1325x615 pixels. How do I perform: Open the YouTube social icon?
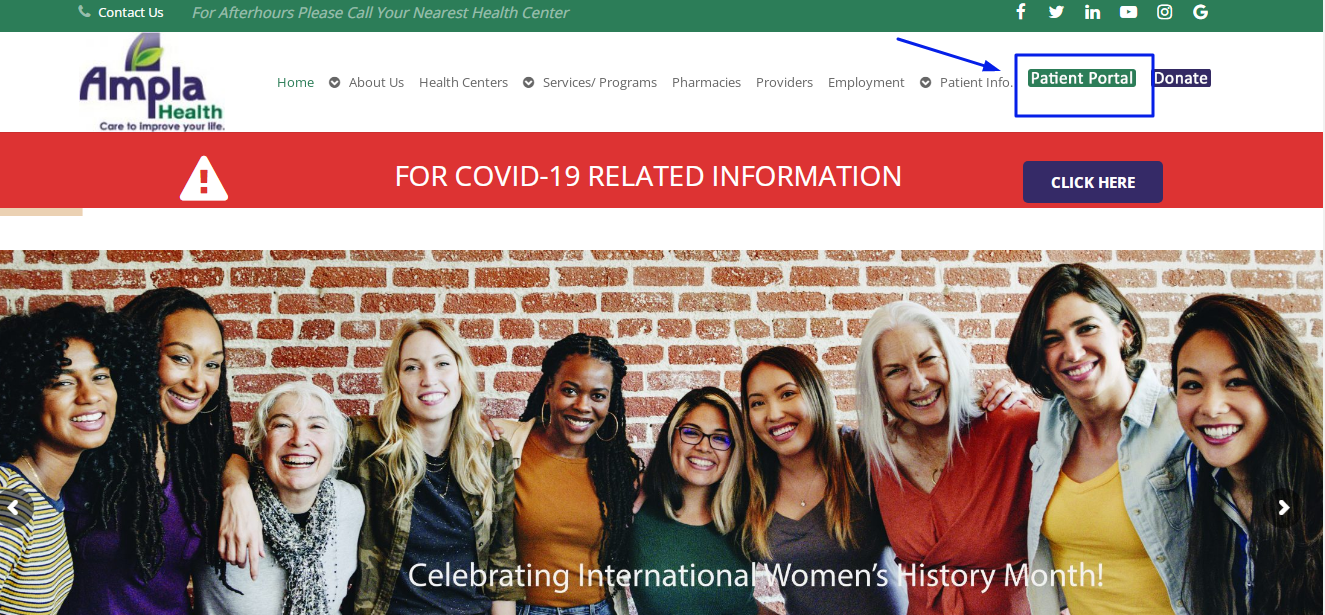tap(1128, 12)
